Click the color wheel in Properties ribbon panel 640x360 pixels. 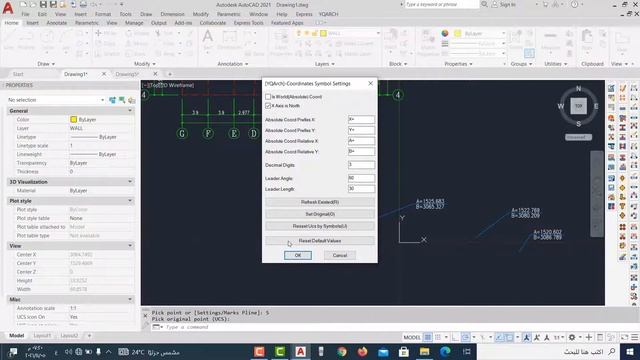coord(445,33)
